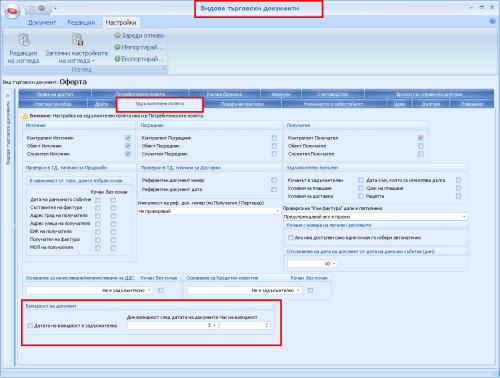
Task: Open days of validity dropdown showing 3
Action: tap(215, 325)
